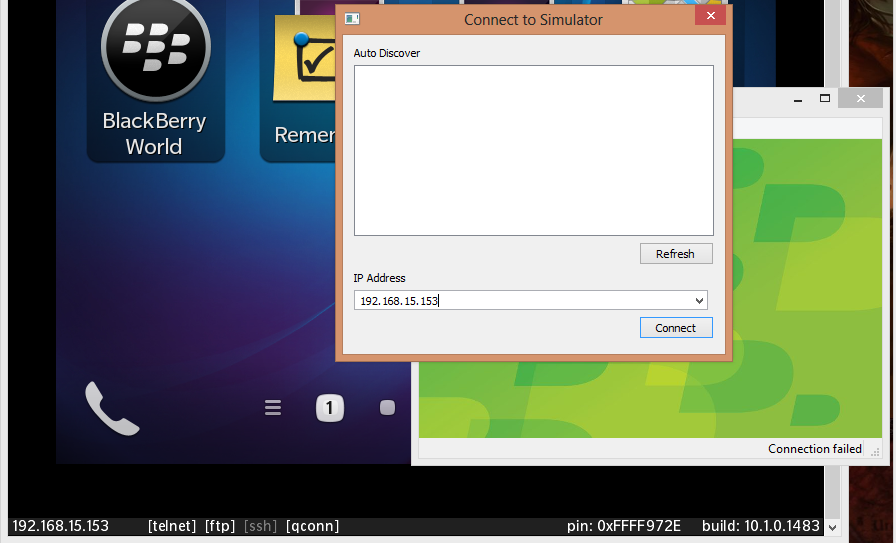Viewport: 896px width, 543px height.
Task: Click the Connect to Simulator title icon
Action: coord(353,19)
